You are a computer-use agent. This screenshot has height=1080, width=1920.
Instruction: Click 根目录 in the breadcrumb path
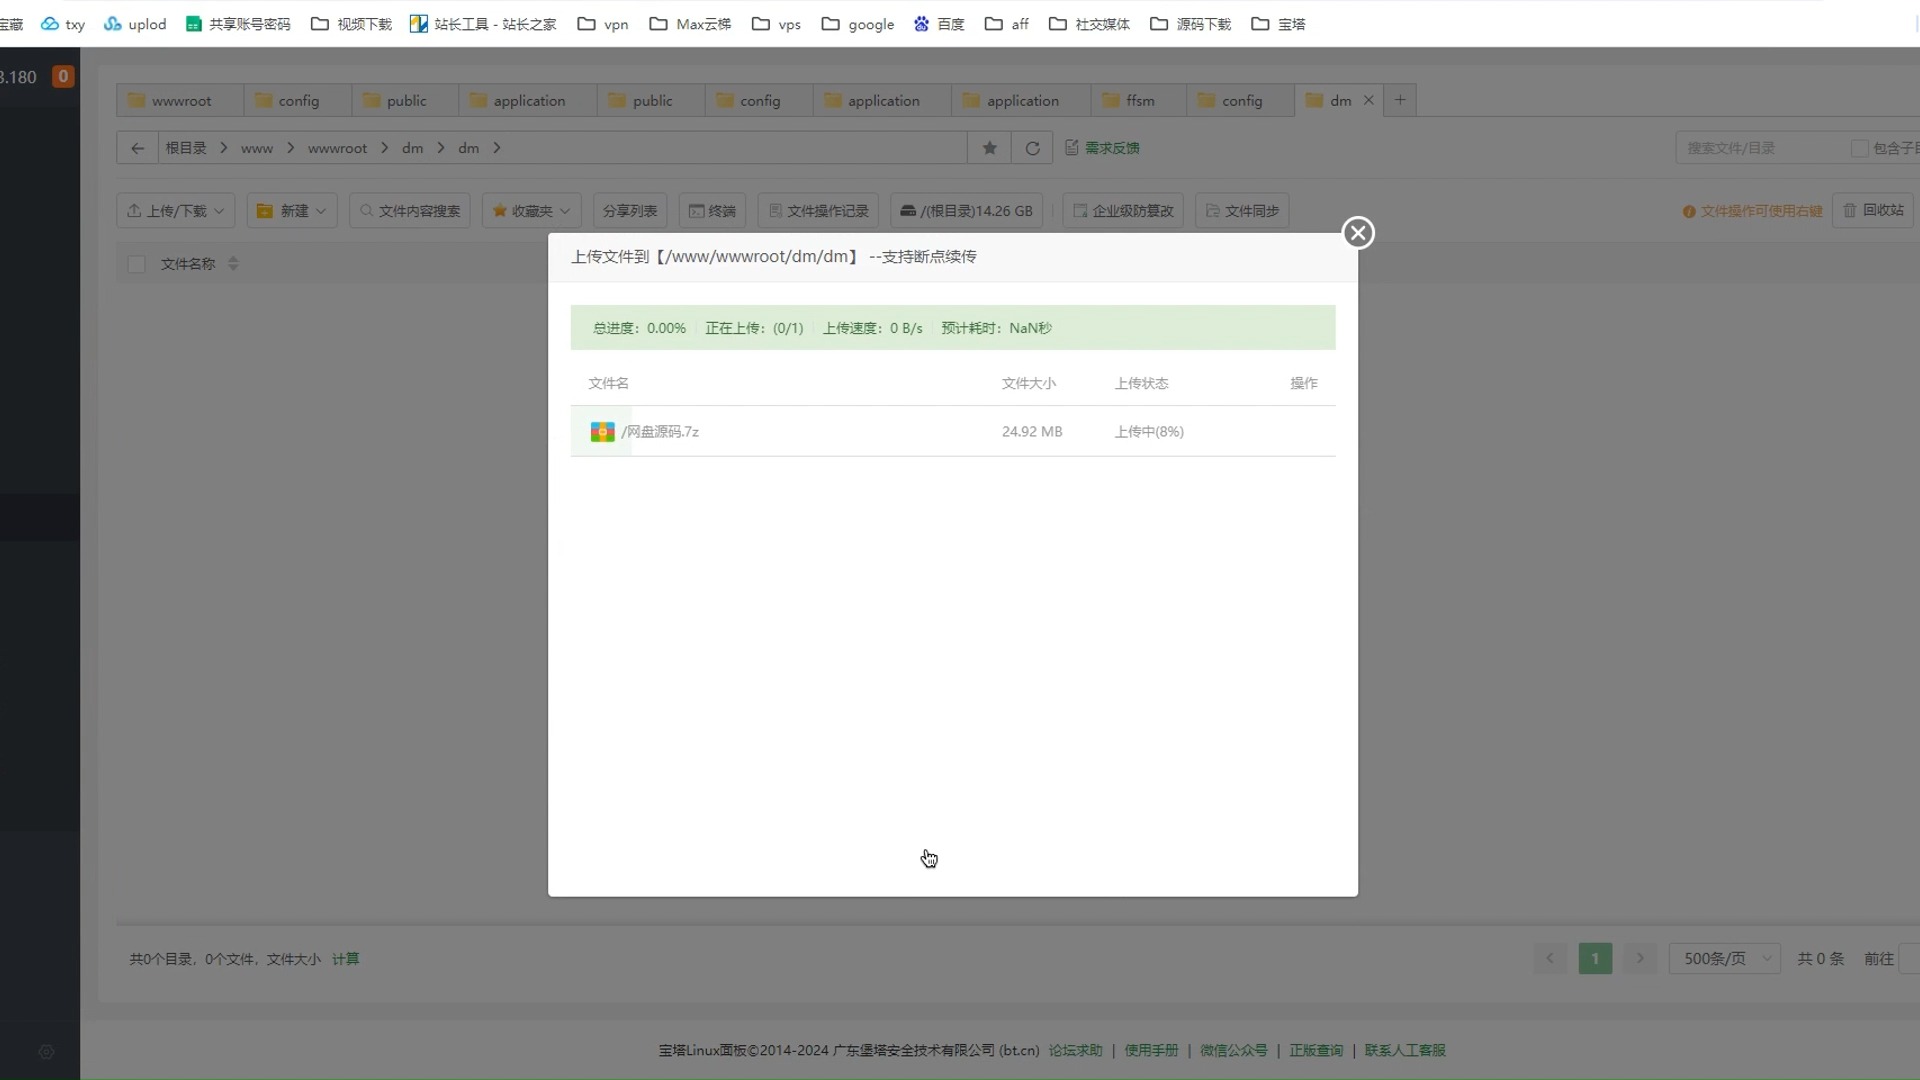(x=186, y=148)
